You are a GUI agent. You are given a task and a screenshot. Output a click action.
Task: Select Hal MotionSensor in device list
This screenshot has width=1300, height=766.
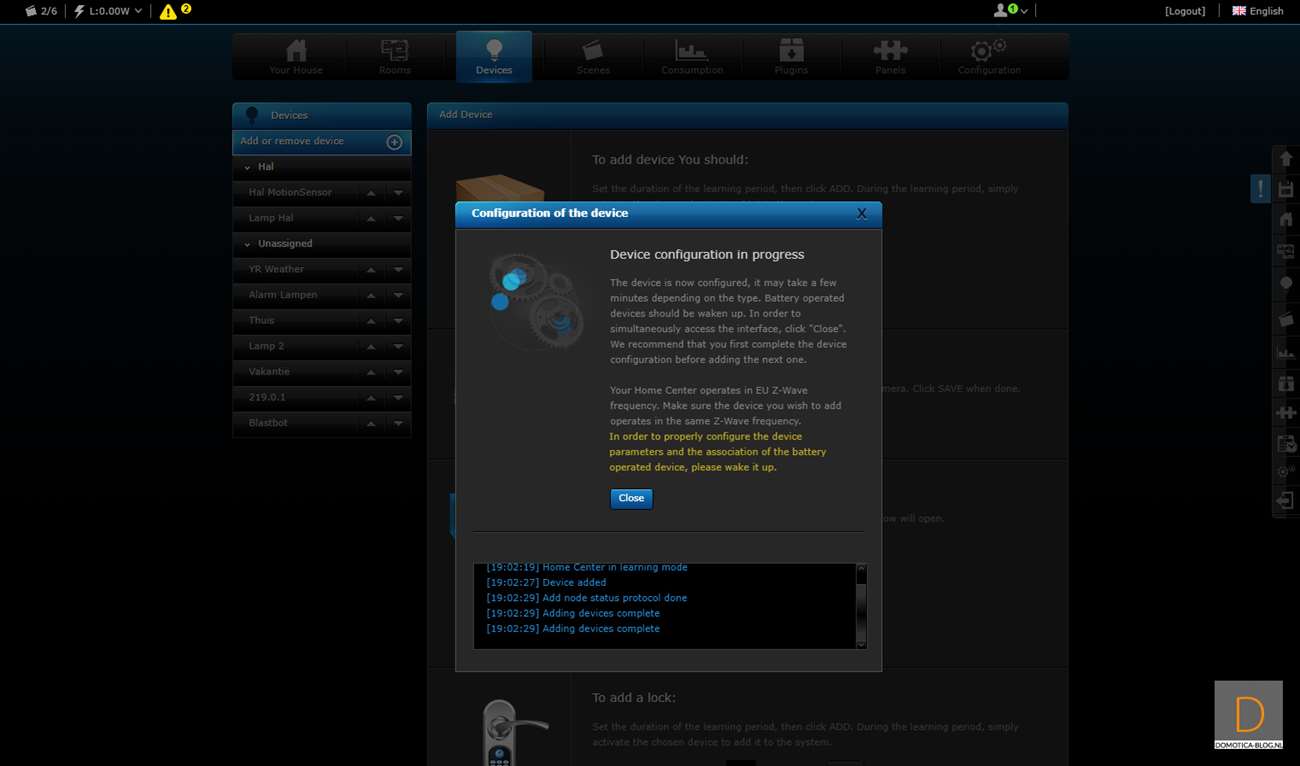[290, 192]
